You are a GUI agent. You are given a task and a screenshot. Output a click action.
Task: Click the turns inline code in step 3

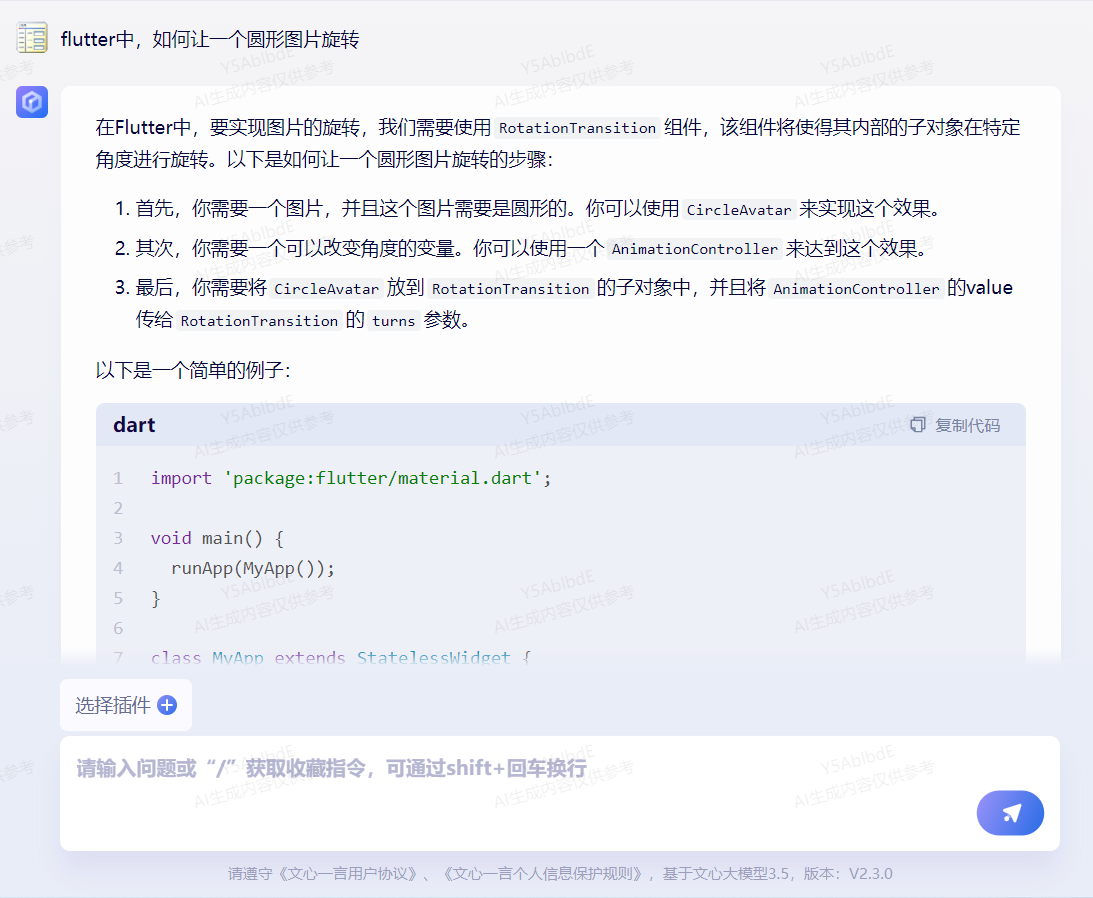pyautogui.click(x=393, y=321)
